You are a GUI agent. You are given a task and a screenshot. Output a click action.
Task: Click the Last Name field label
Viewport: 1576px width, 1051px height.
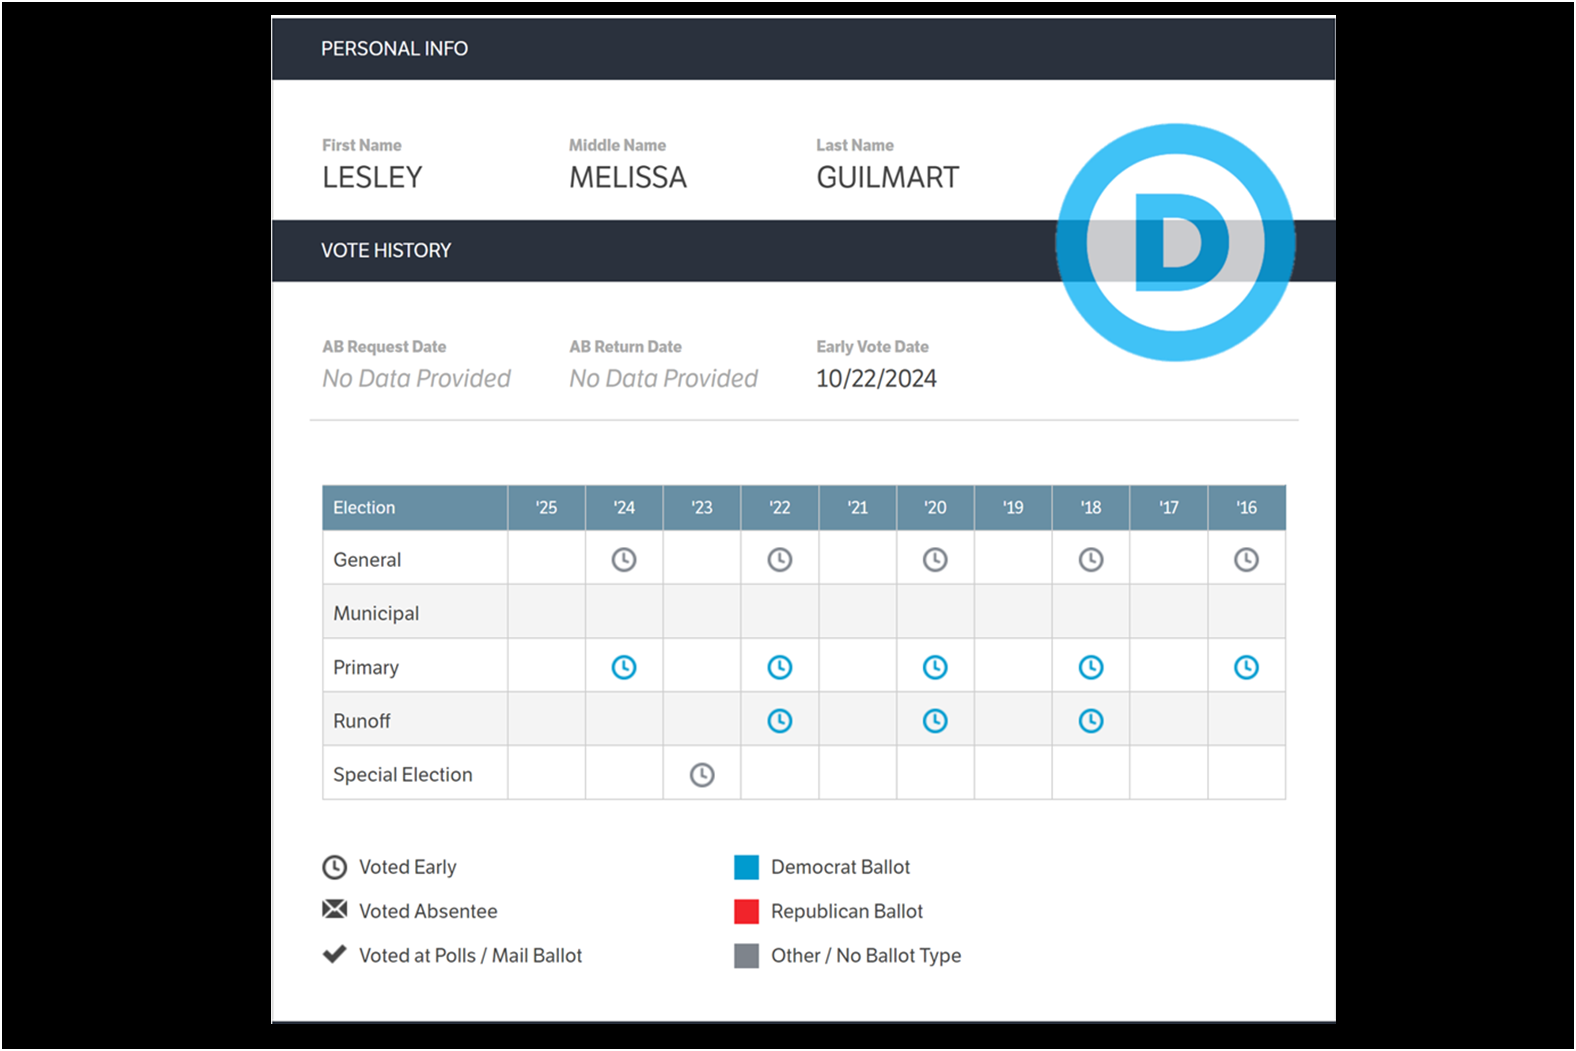coord(855,145)
